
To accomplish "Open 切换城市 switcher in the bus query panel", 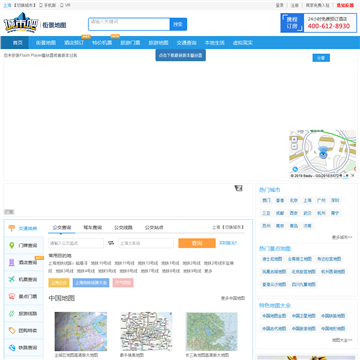I will pos(233,227).
